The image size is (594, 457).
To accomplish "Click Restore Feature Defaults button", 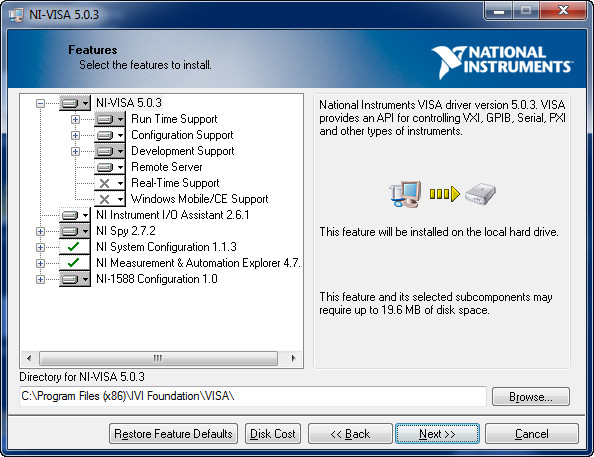I will [174, 434].
